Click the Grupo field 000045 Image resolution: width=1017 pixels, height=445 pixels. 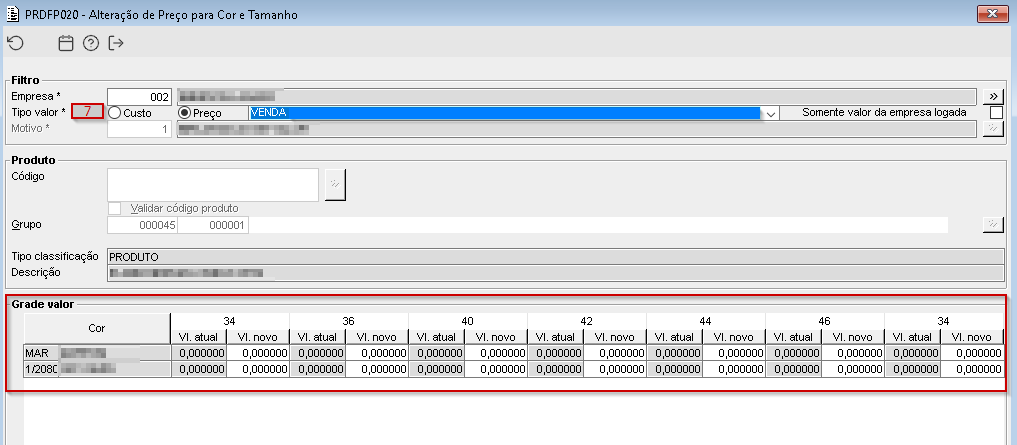(x=143, y=225)
